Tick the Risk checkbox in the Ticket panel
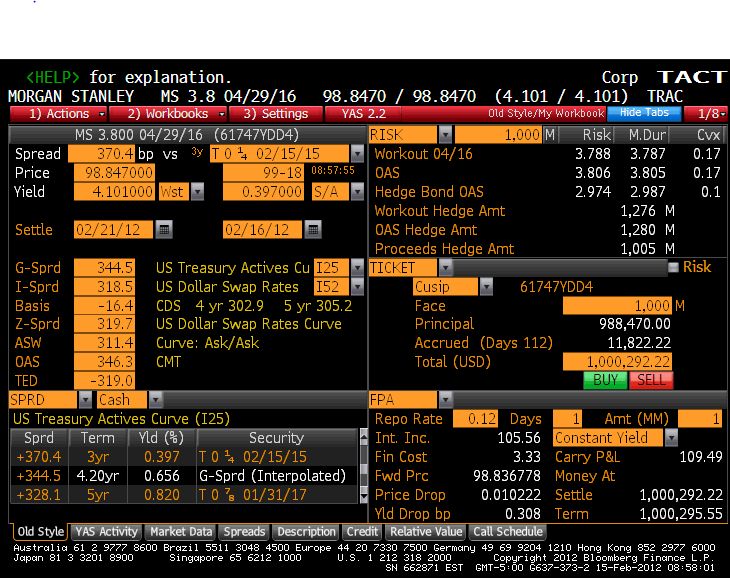The height and width of the screenshot is (578, 730). 673,267
